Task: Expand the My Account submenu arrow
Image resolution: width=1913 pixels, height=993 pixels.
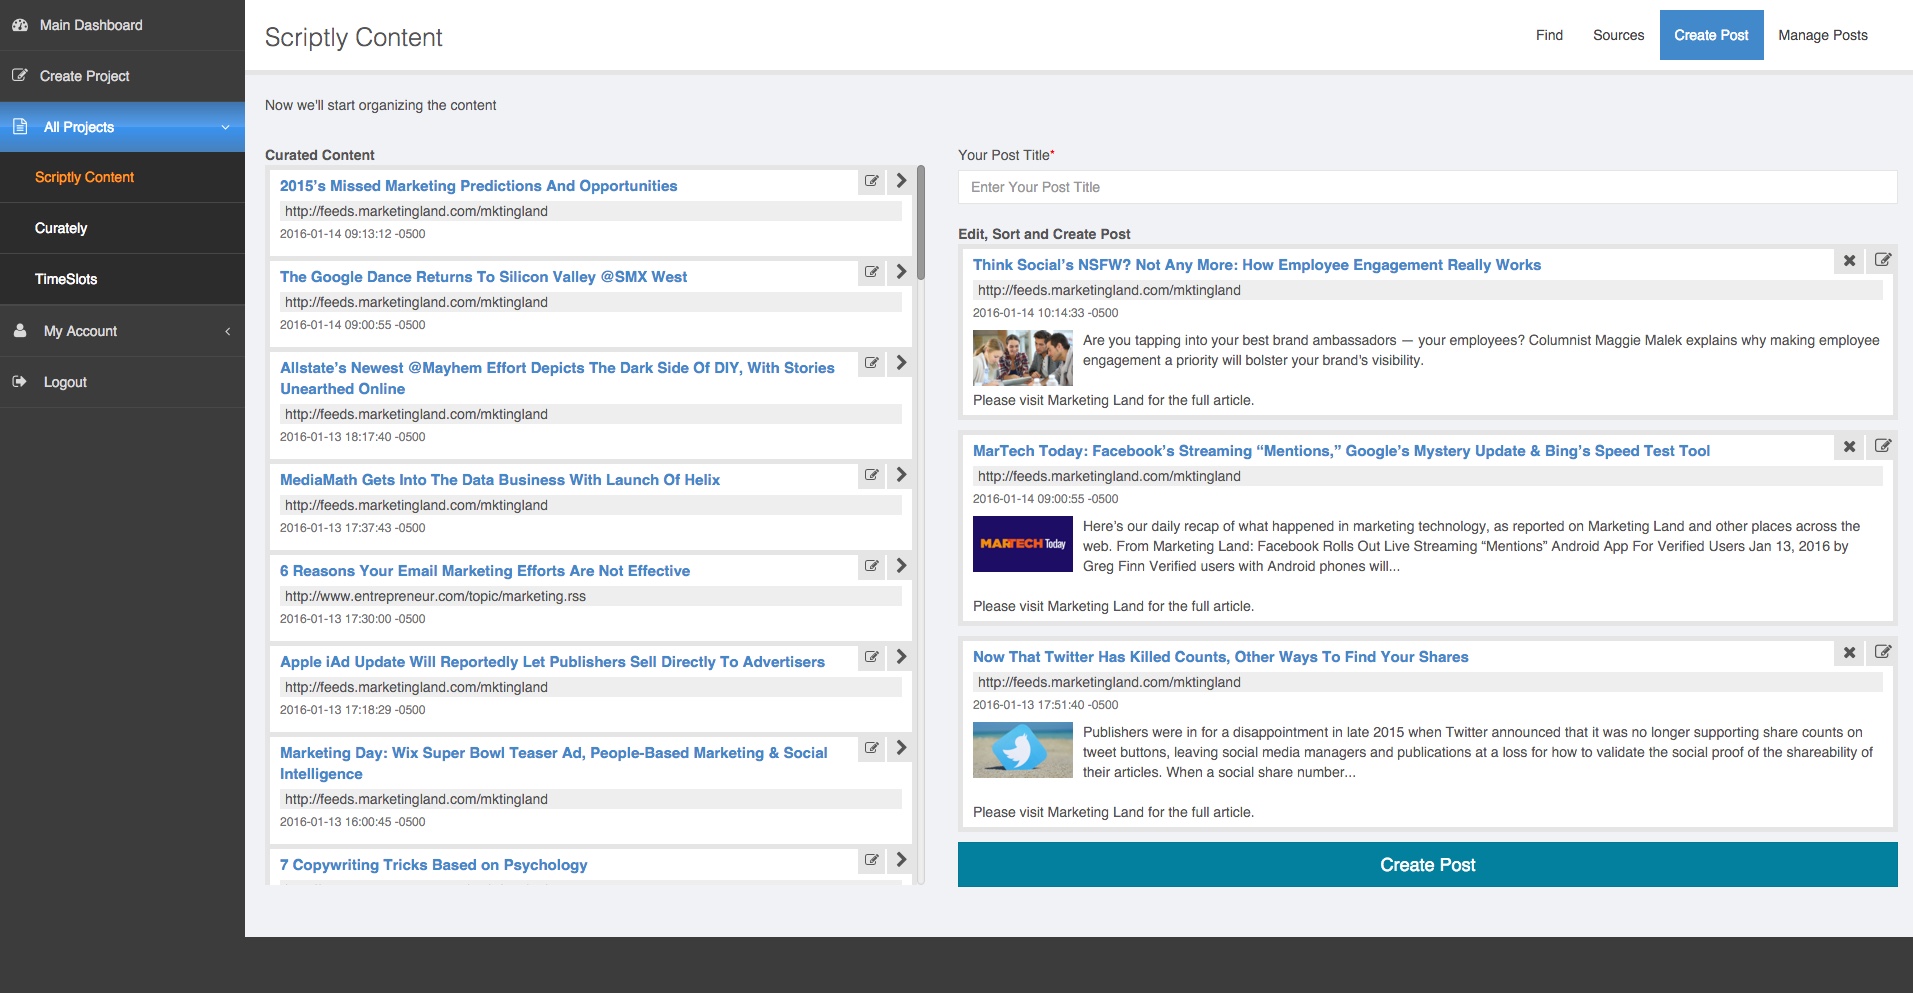Action: click(x=227, y=331)
